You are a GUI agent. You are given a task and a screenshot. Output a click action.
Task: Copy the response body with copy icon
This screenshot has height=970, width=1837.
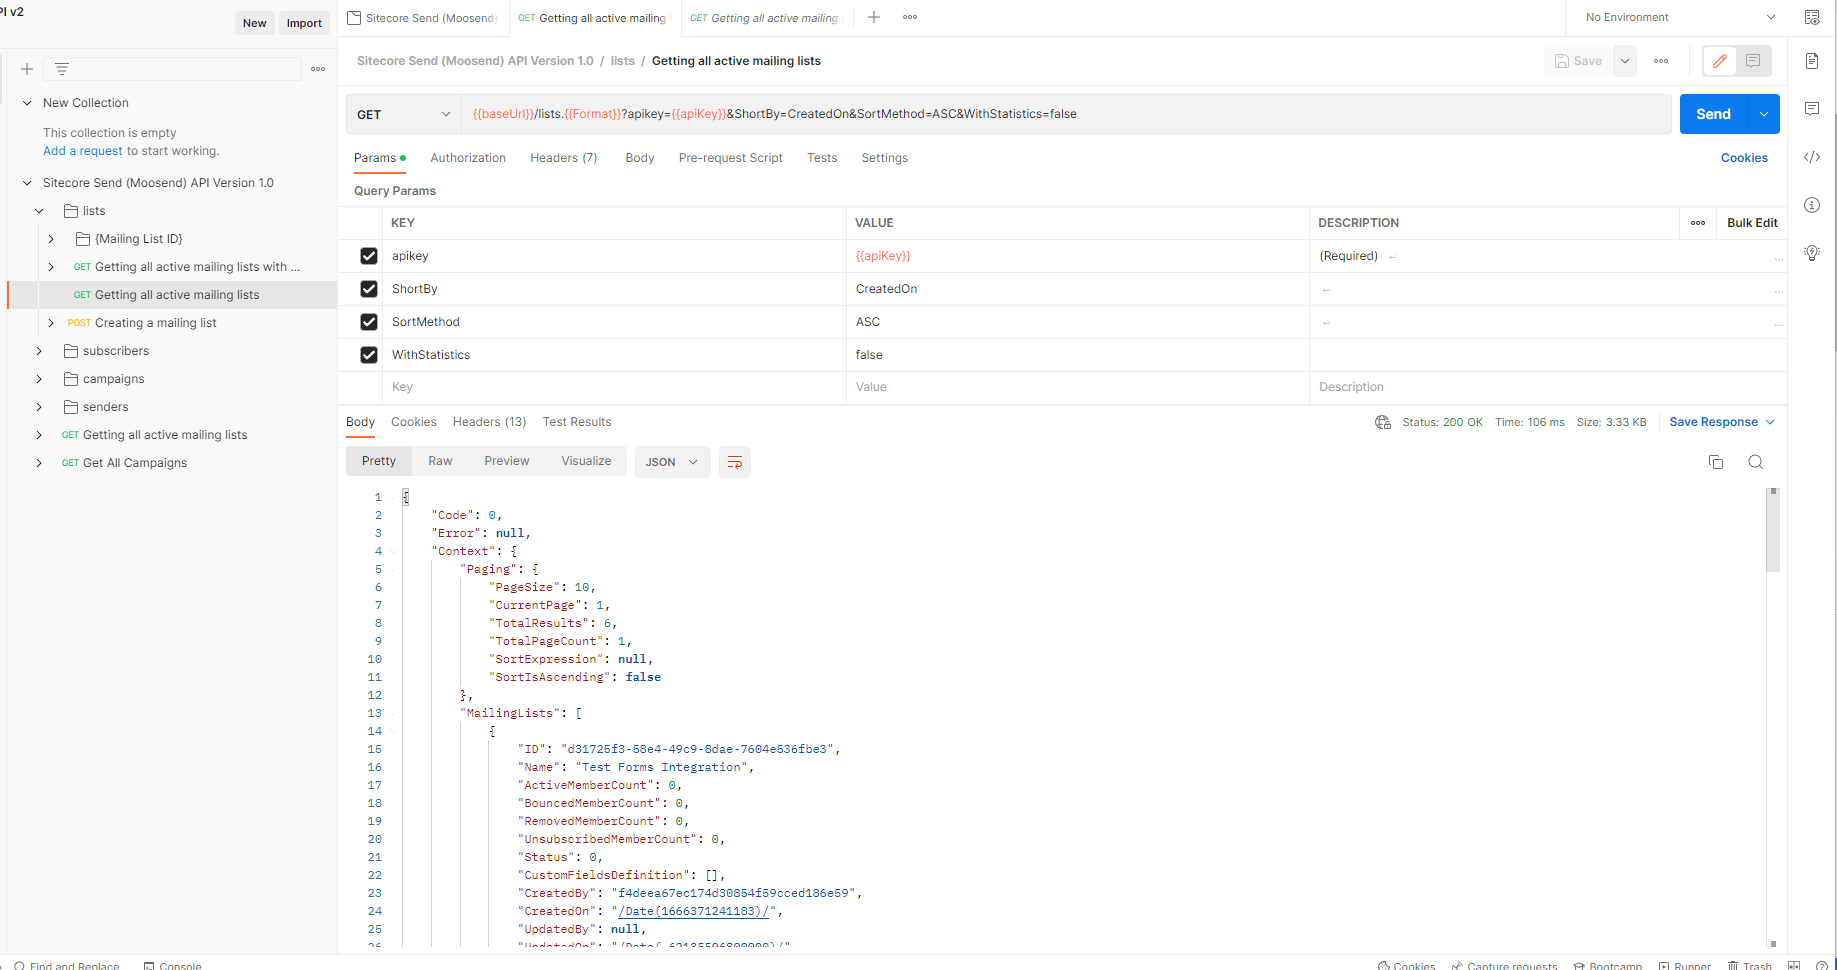tap(1716, 462)
